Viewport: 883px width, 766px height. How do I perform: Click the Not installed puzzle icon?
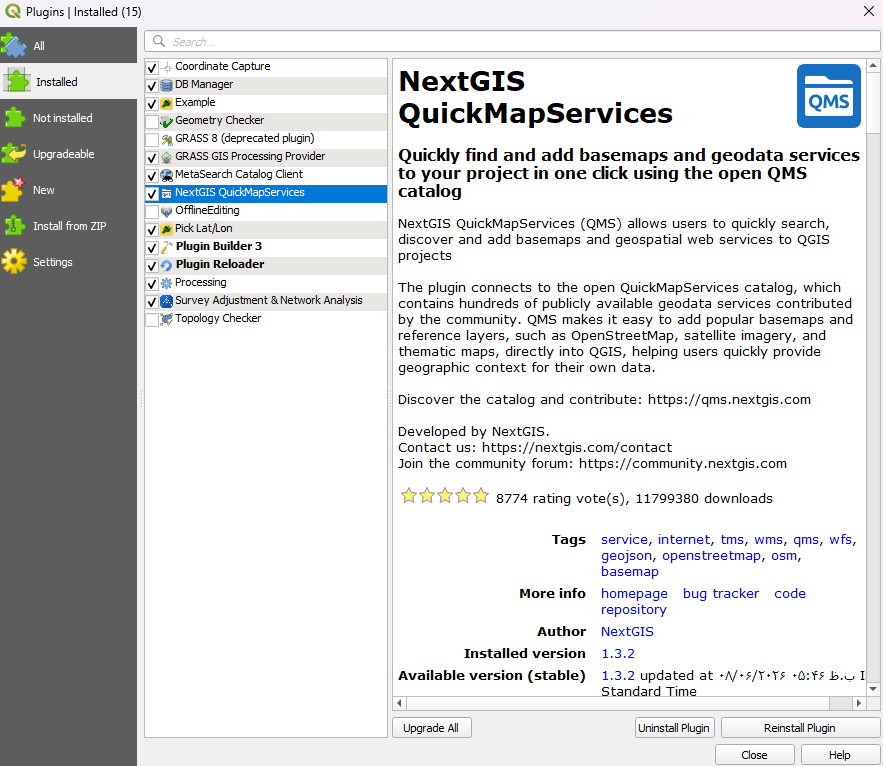tap(14, 118)
